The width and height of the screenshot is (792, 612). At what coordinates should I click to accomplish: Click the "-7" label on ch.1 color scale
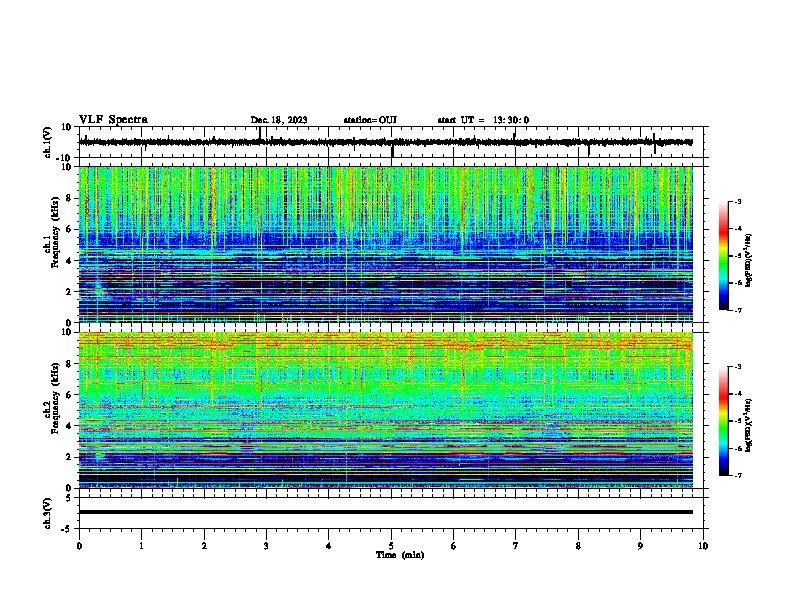point(737,311)
